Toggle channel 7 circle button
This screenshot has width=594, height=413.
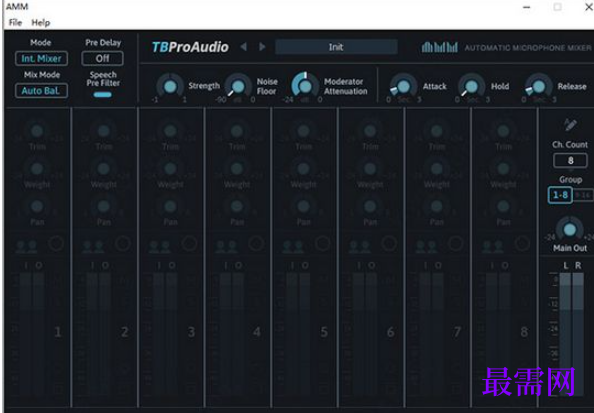pyautogui.click(x=456, y=244)
